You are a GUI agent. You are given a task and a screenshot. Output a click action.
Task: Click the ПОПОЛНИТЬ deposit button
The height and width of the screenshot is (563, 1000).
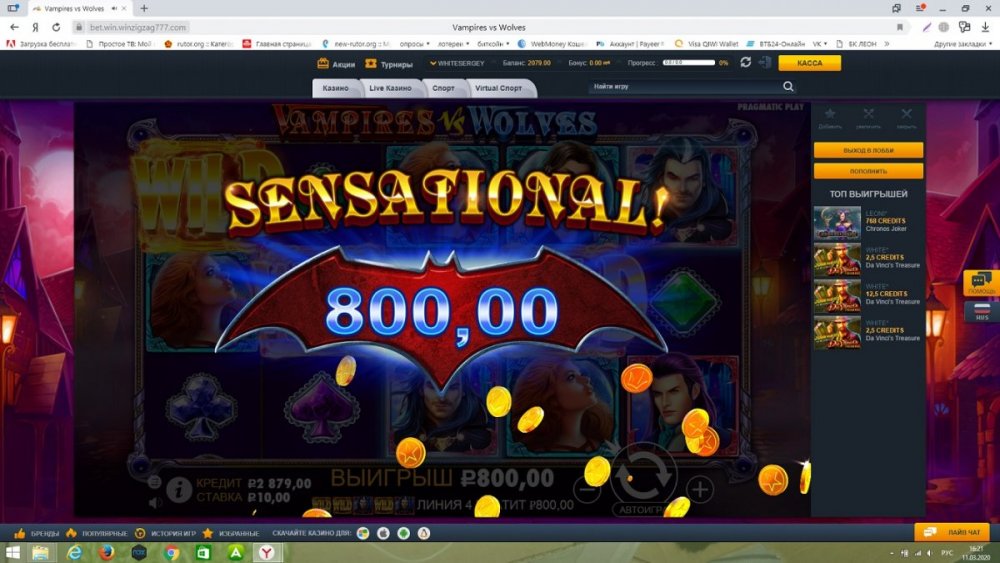pyautogui.click(x=867, y=171)
